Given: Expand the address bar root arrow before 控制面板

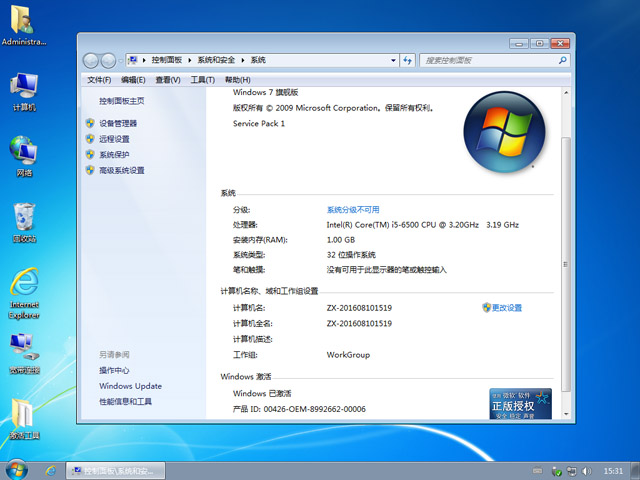Looking at the screenshot, I should point(144,60).
